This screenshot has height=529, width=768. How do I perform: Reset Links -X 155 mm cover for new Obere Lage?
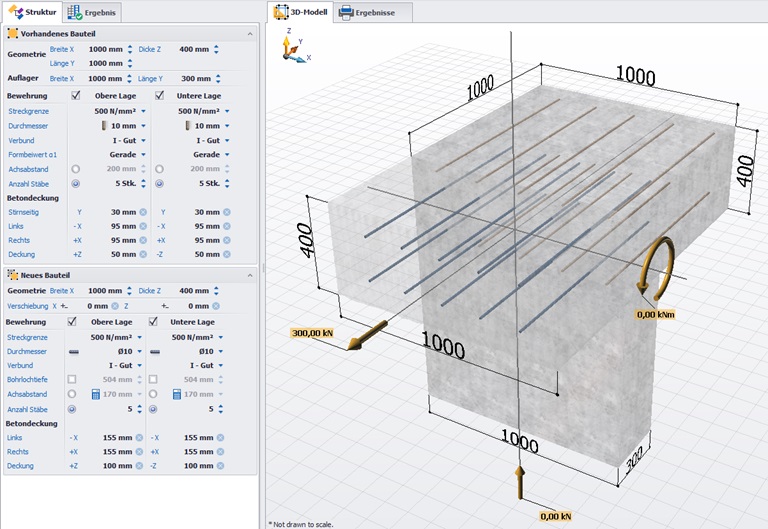coord(139,437)
